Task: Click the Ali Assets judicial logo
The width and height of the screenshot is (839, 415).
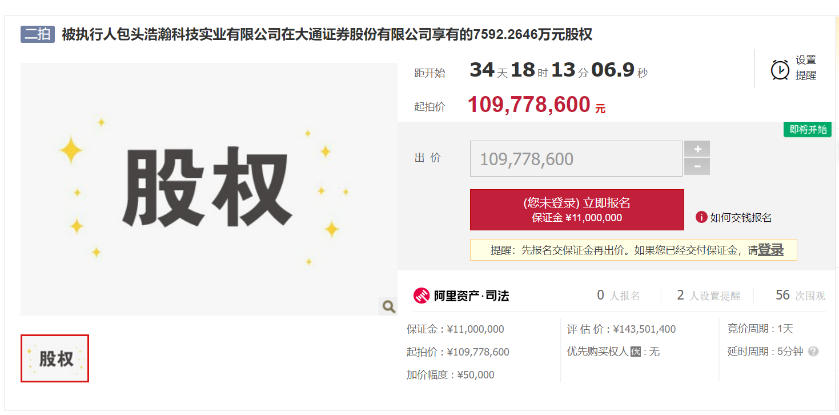Action: [421, 295]
